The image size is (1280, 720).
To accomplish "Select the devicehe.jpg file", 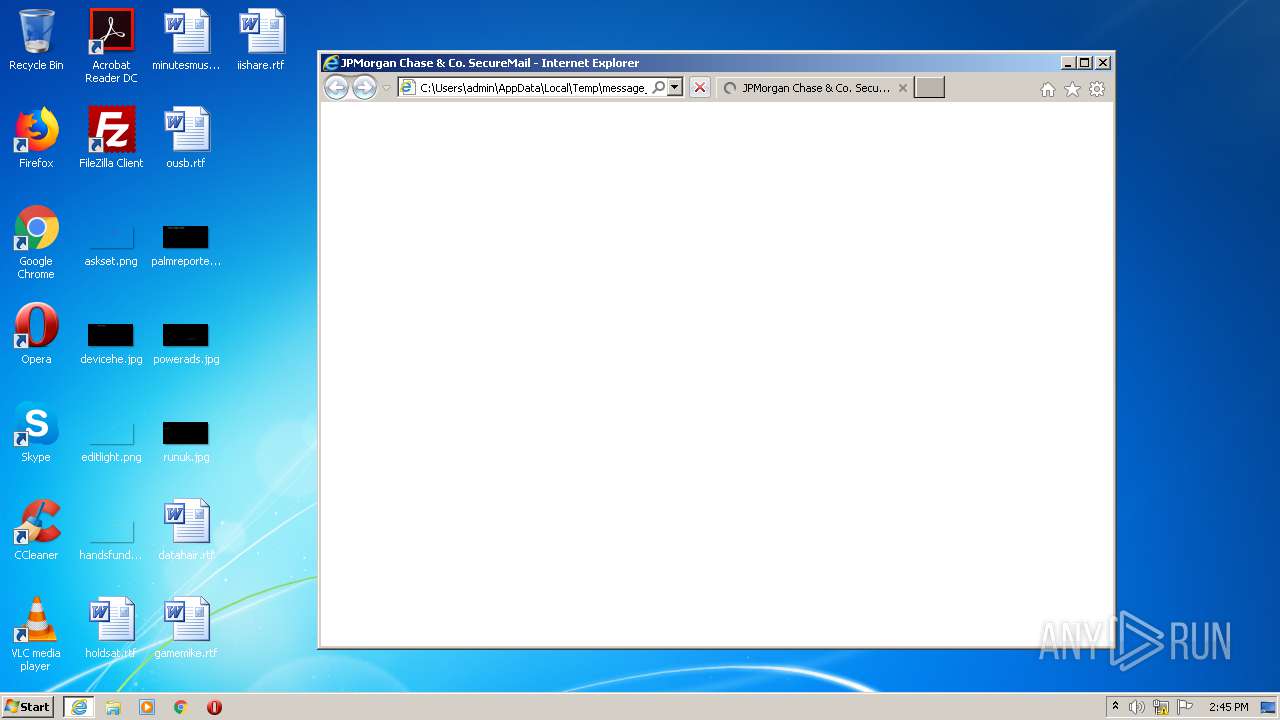I will pos(111,344).
